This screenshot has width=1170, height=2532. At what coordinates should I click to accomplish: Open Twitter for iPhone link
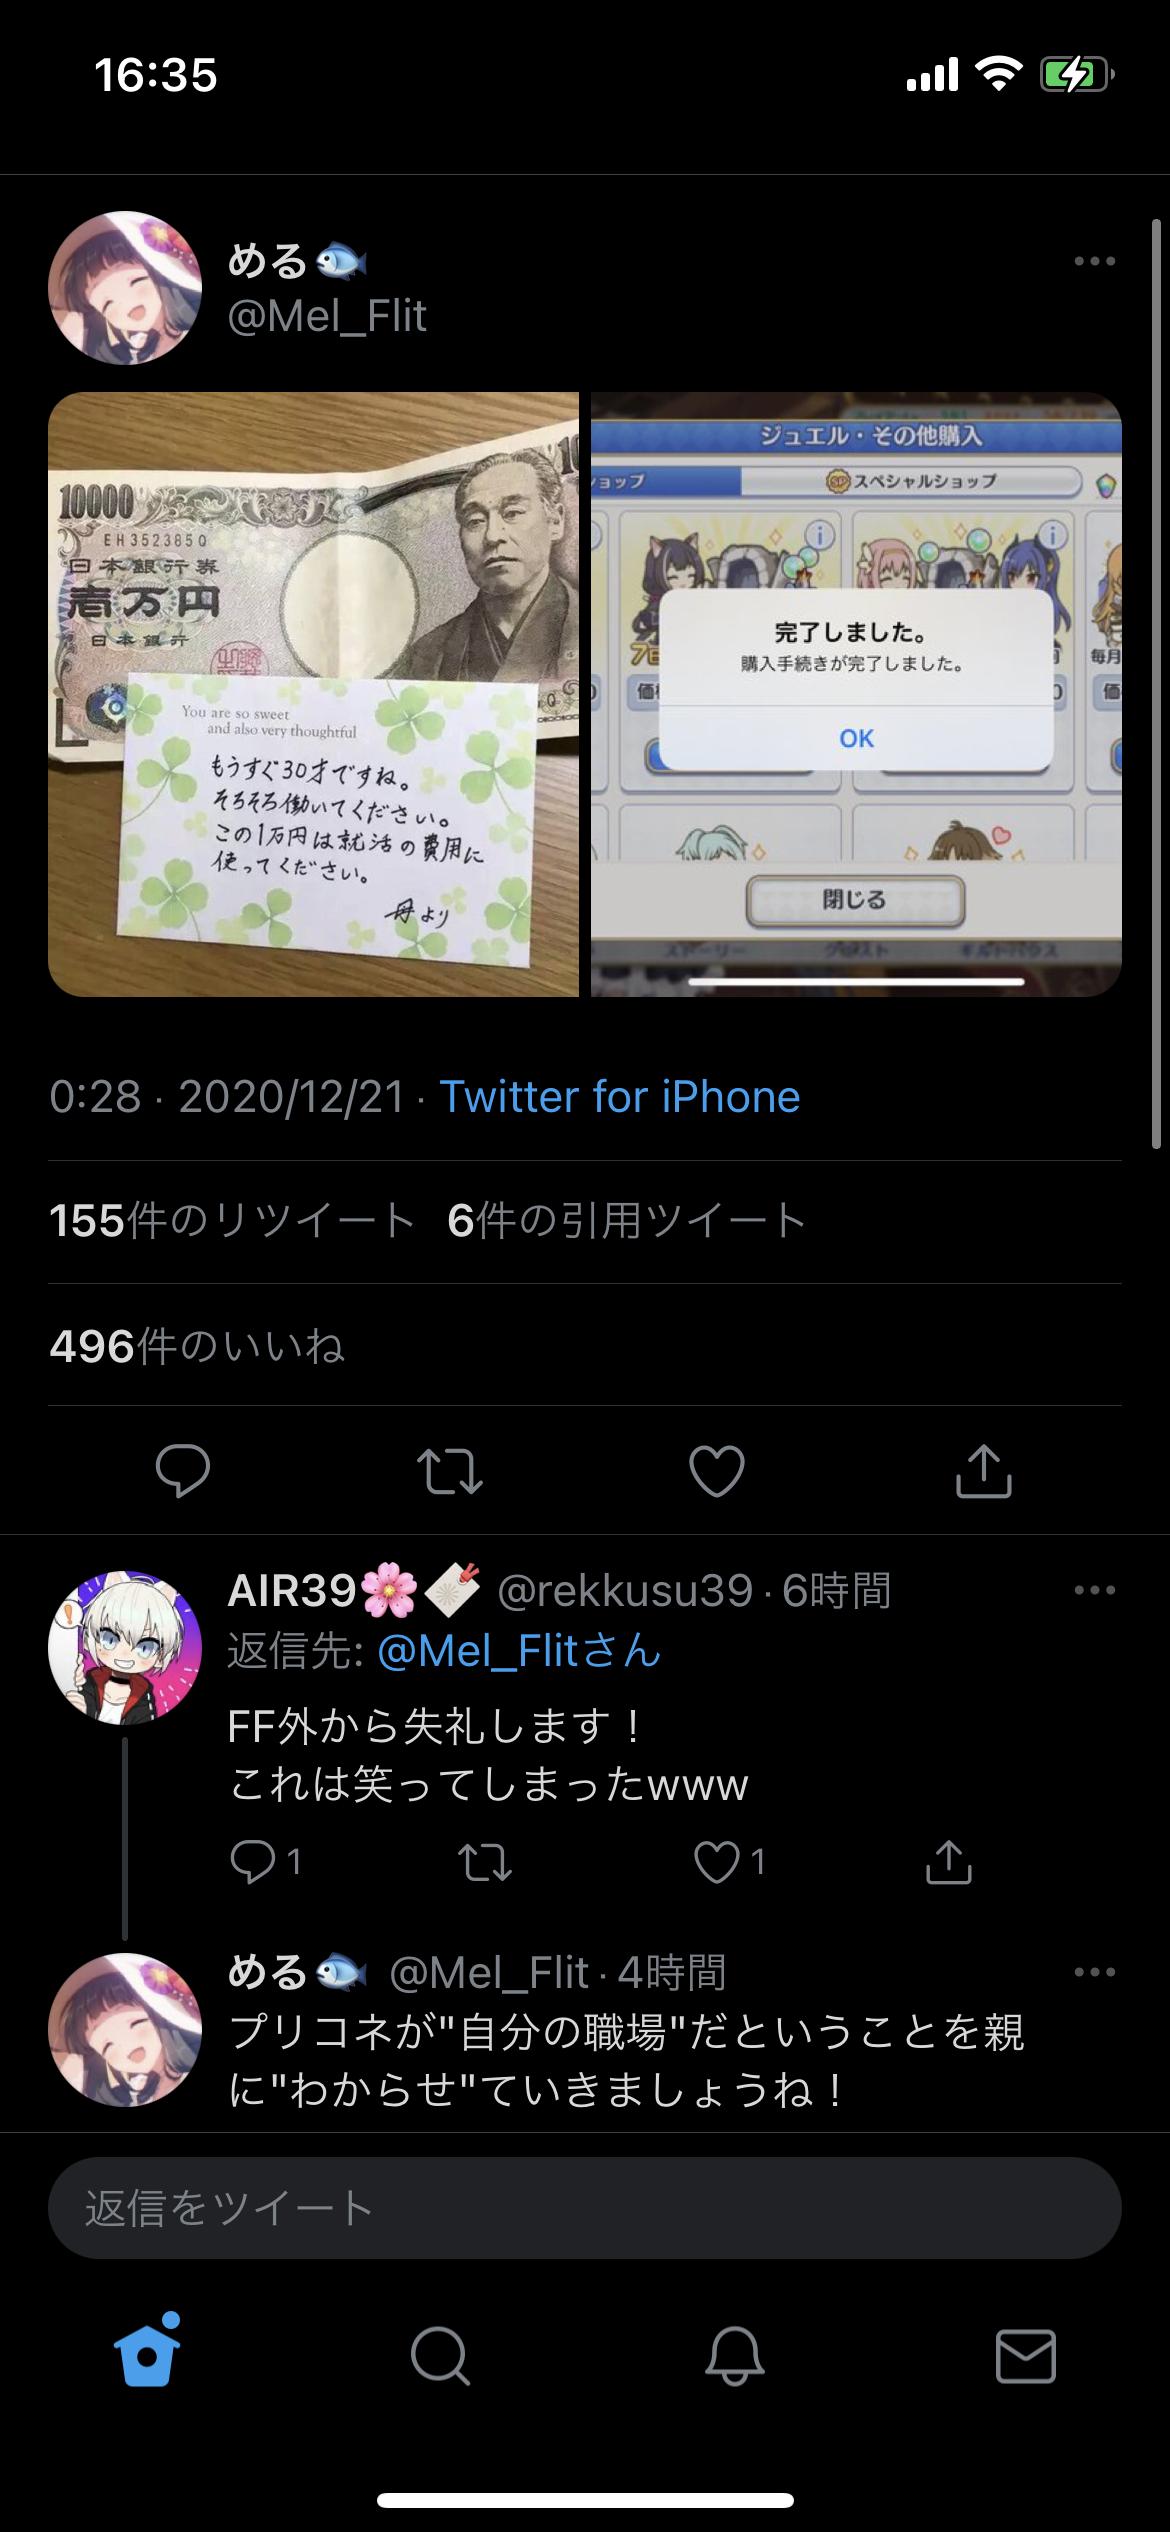pyautogui.click(x=620, y=1097)
